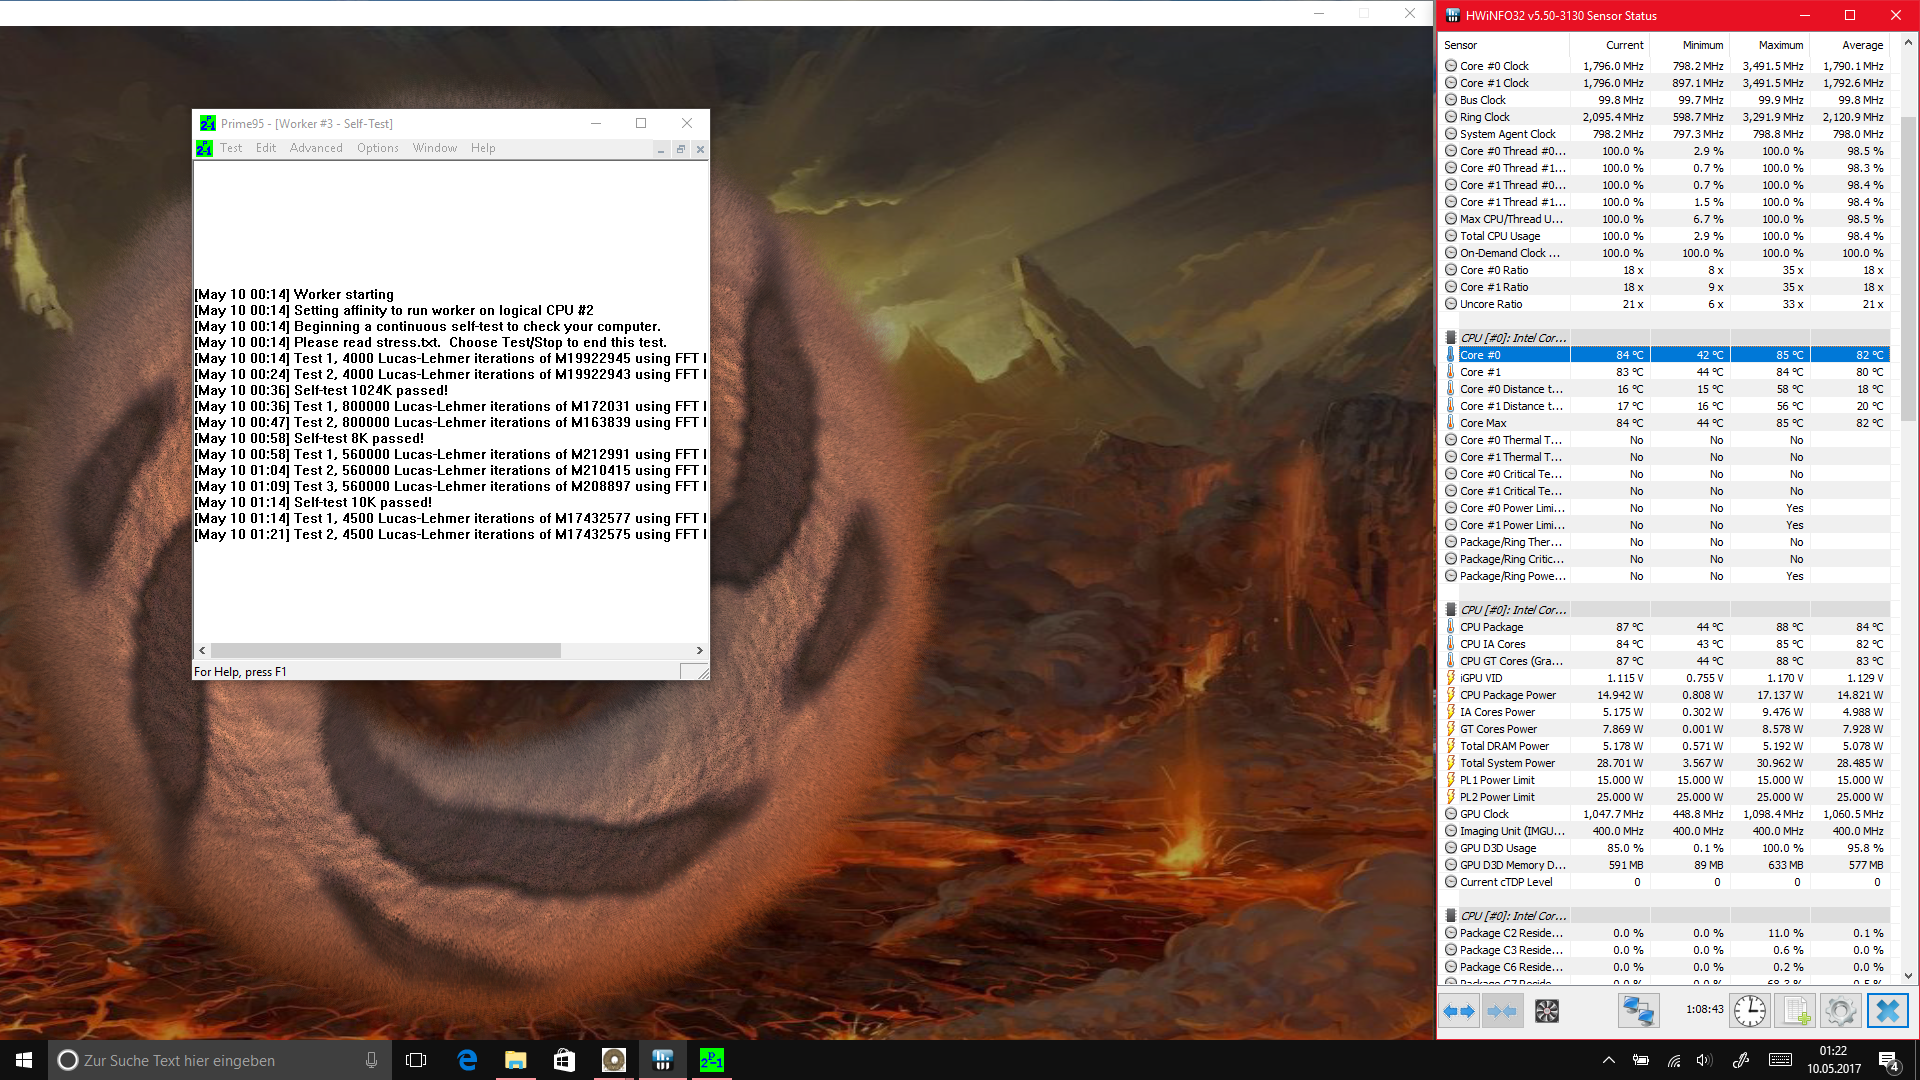Open Prime95 Test menu
The image size is (1920, 1080).
coord(231,148)
